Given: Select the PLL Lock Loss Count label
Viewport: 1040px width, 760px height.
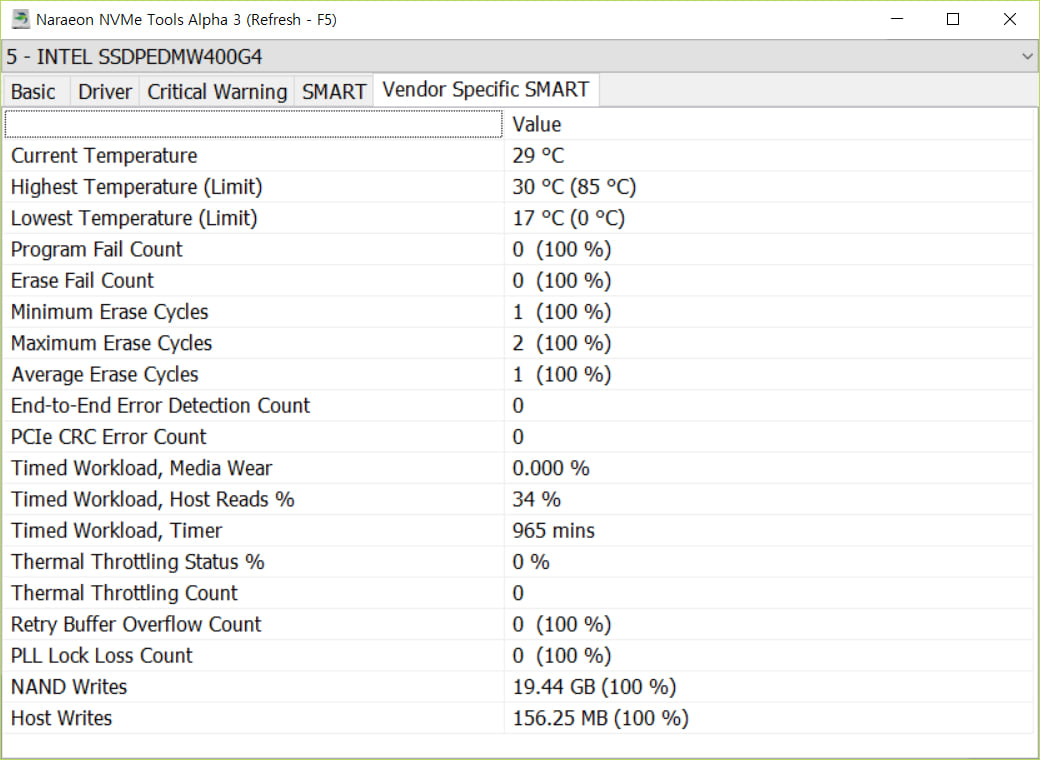Looking at the screenshot, I should click(101, 655).
